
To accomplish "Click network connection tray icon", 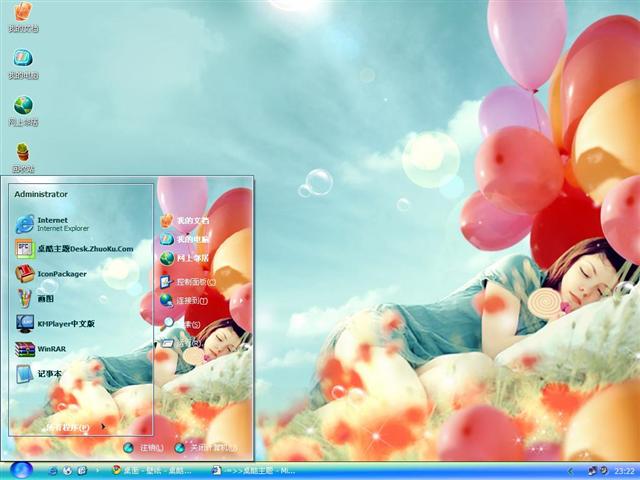I will click(x=592, y=471).
